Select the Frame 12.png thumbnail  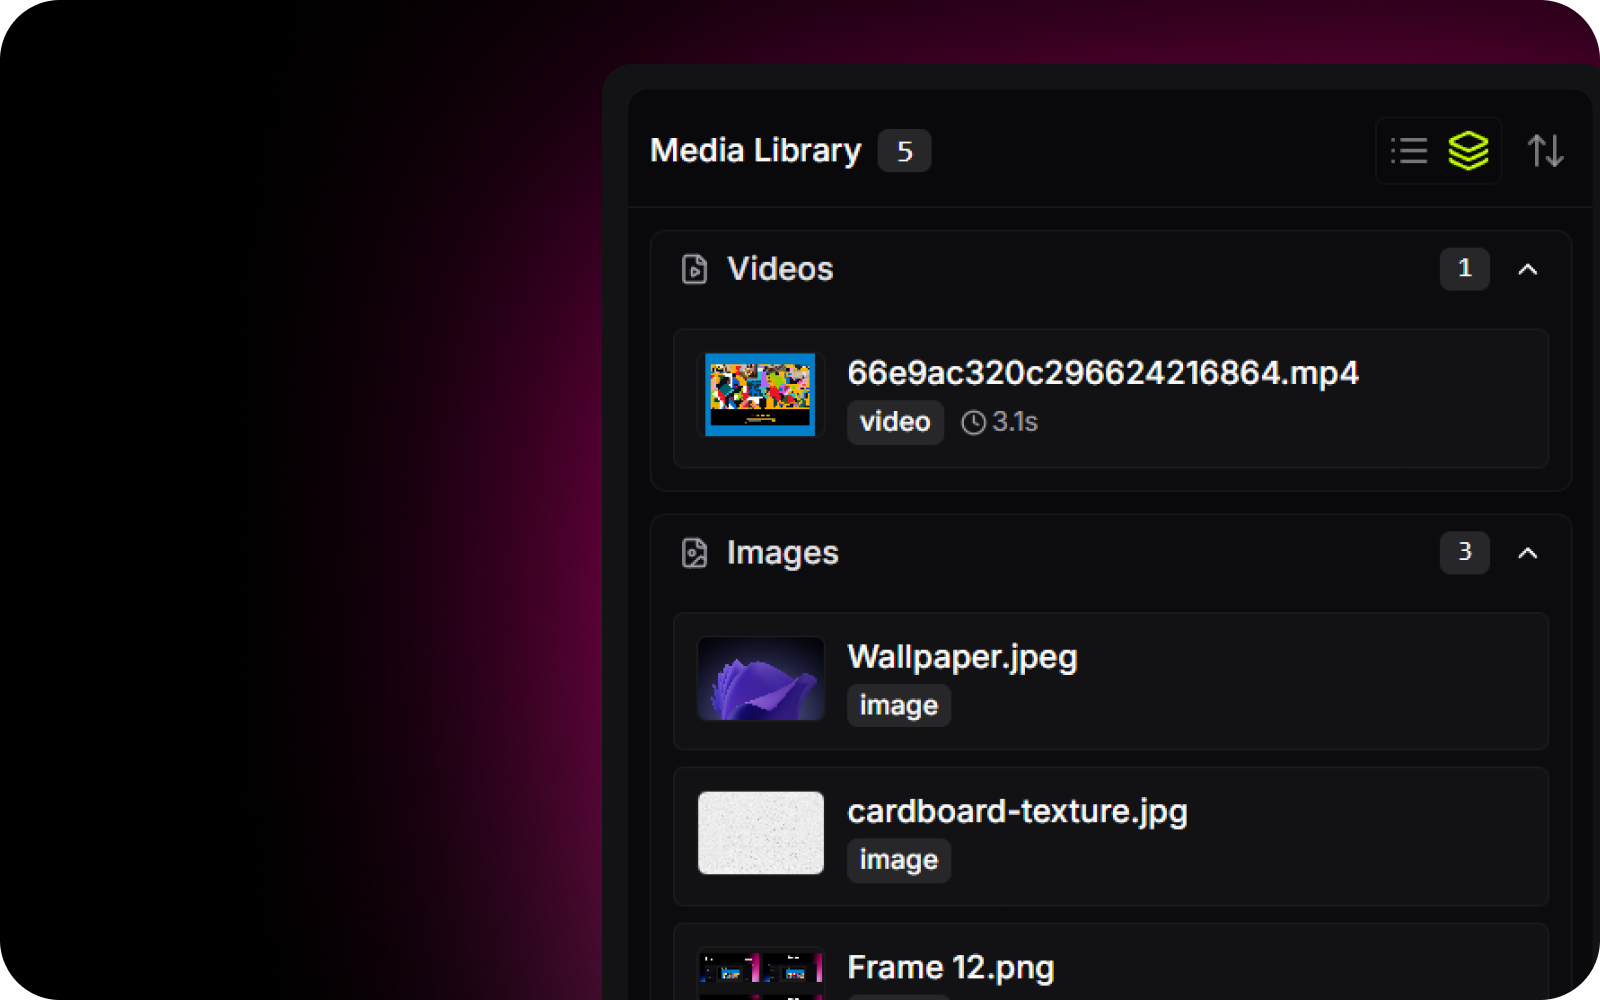(760, 972)
